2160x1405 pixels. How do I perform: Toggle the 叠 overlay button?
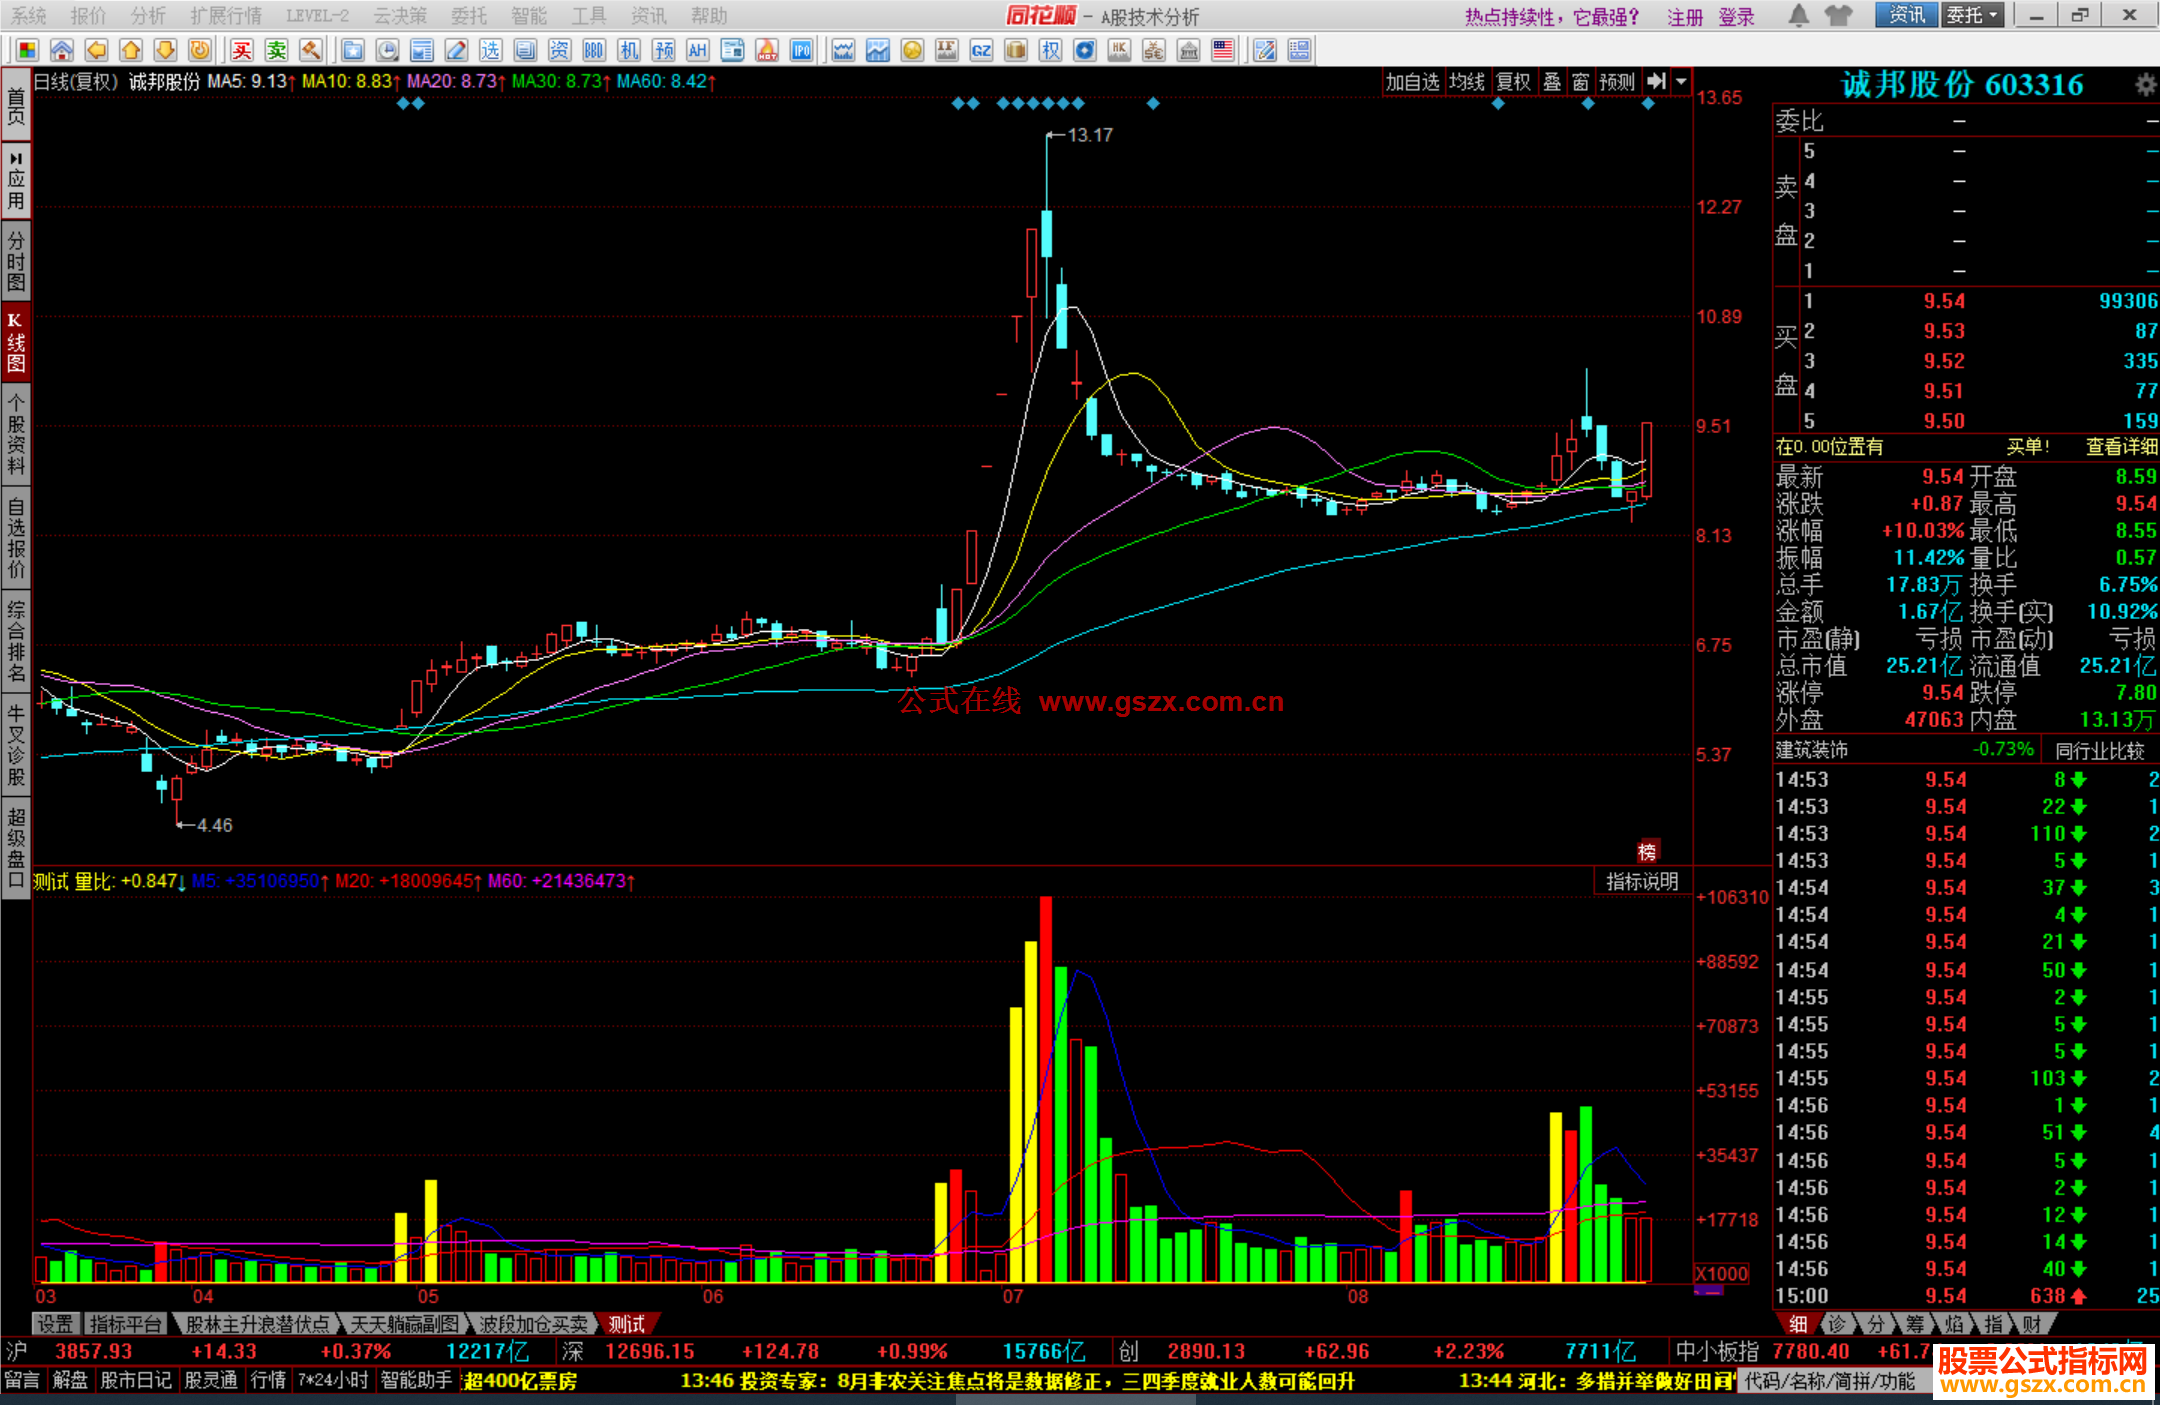tap(1552, 82)
